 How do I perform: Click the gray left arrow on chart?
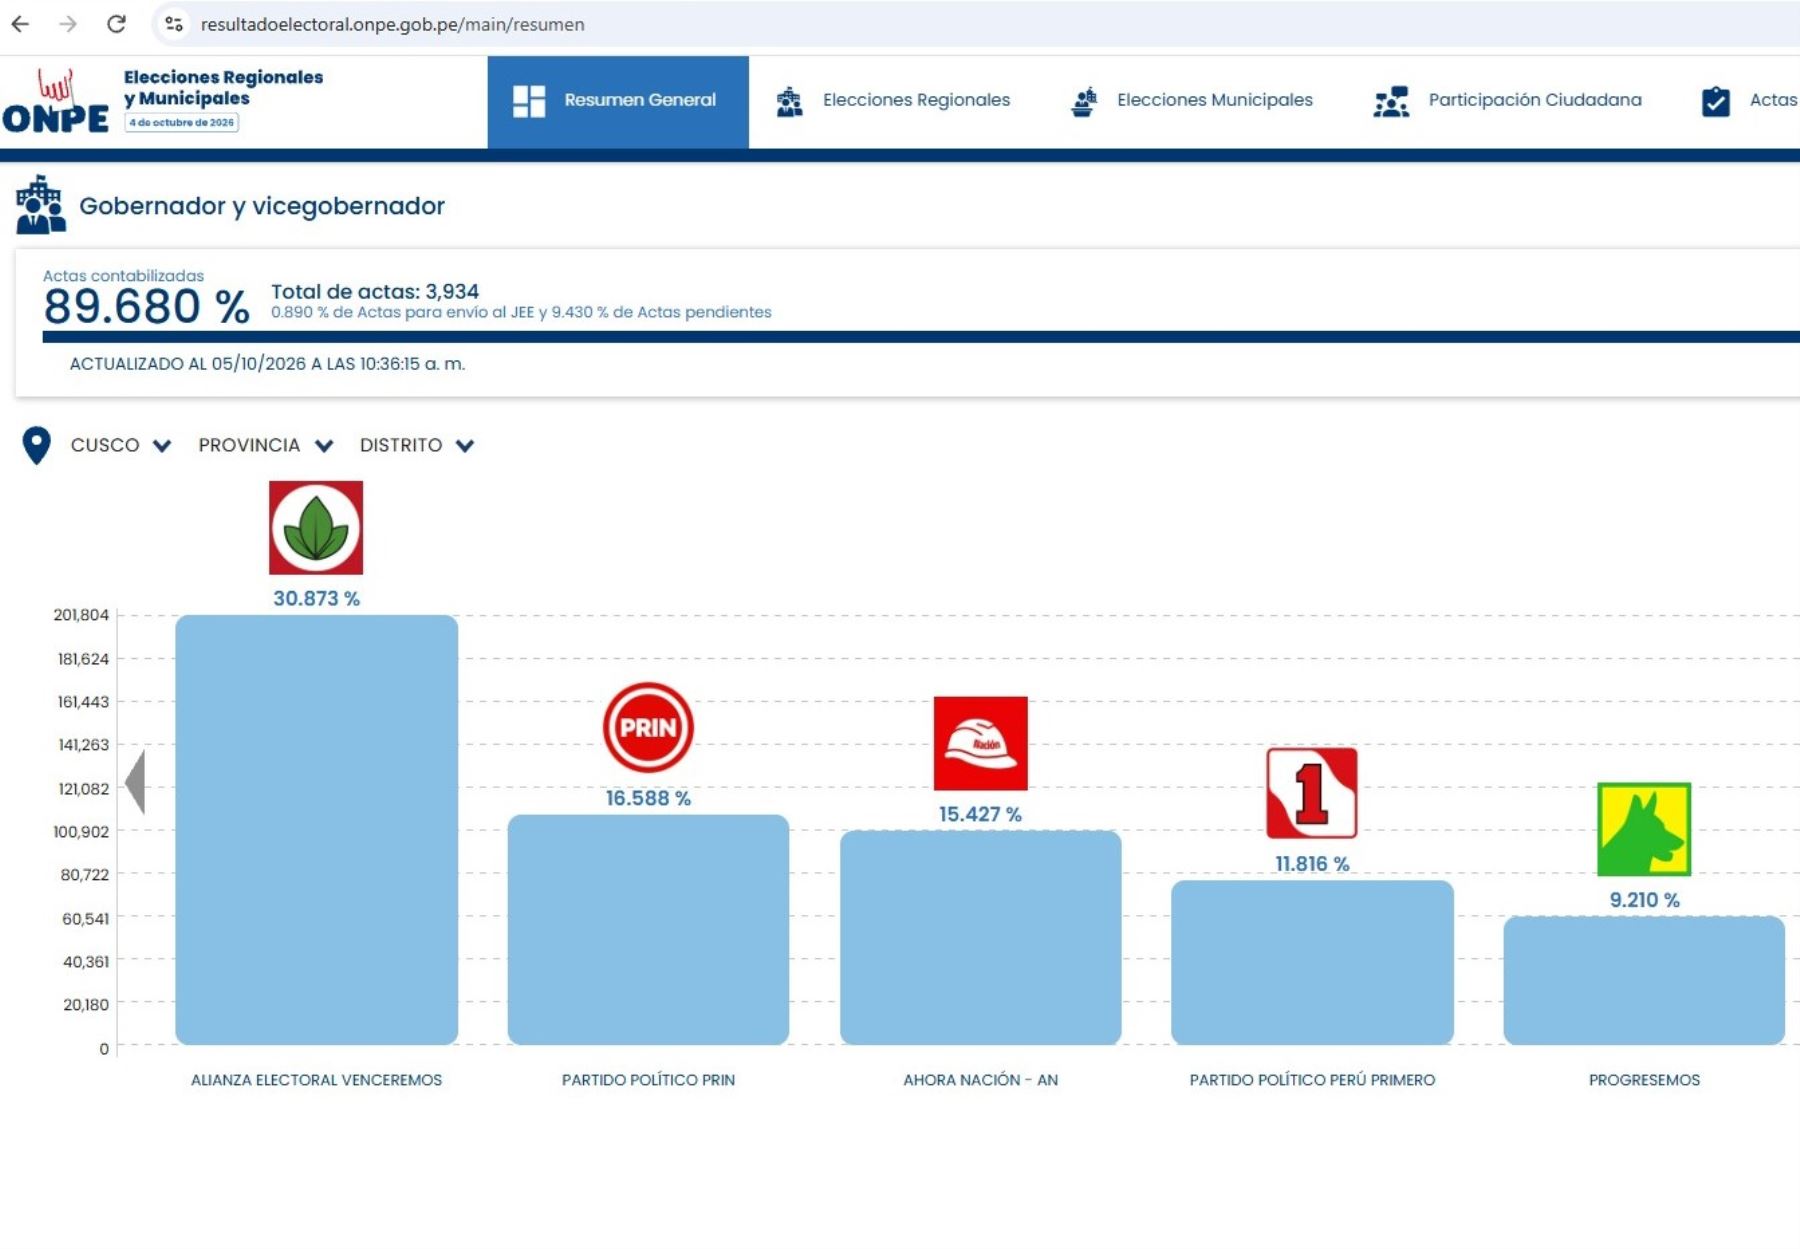coord(136,781)
